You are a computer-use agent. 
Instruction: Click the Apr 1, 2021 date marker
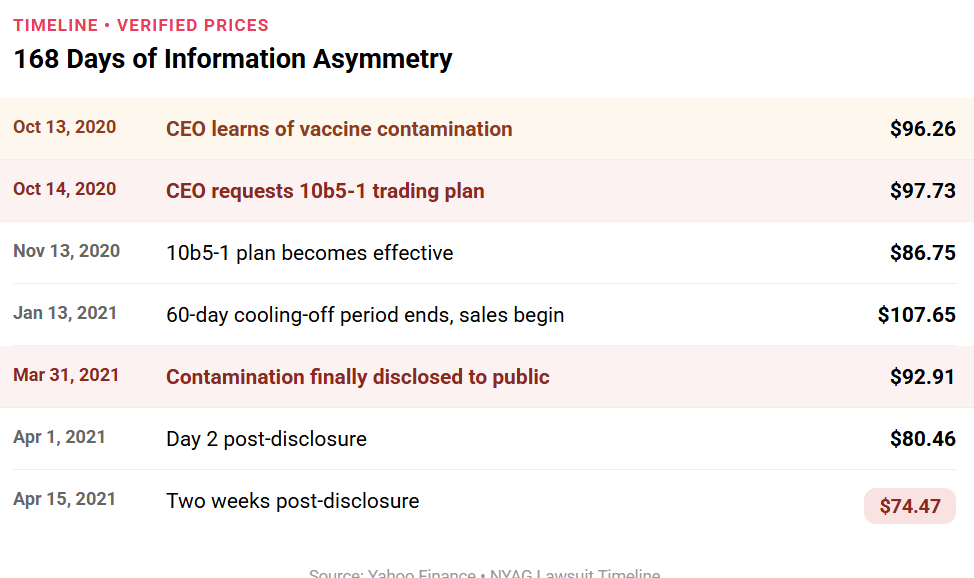[59, 437]
